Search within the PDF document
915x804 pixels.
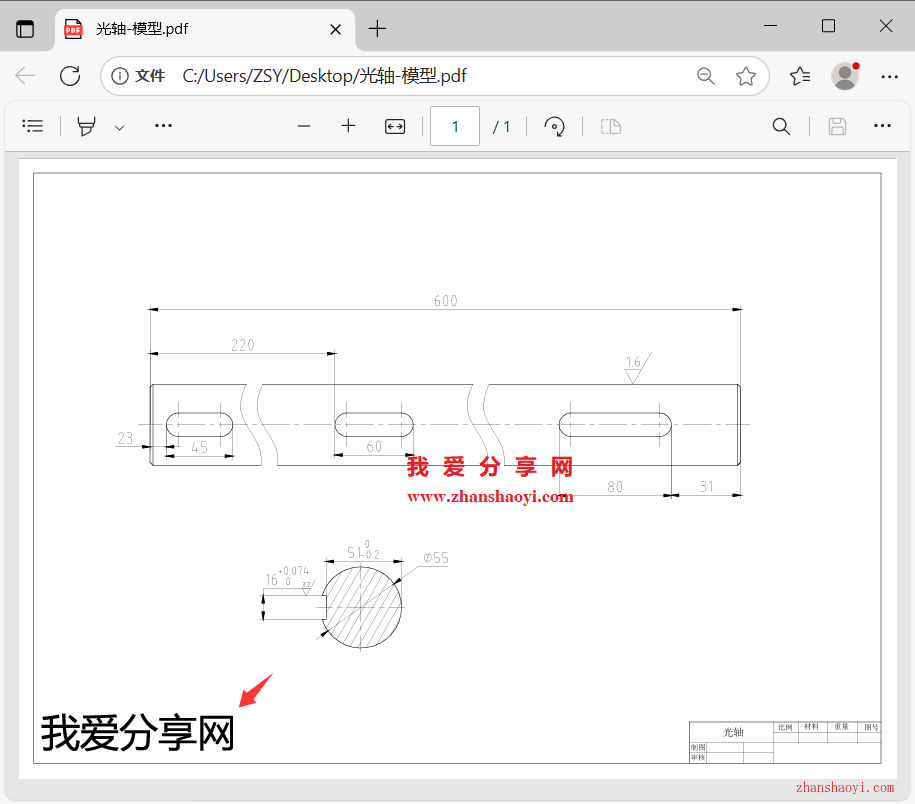coord(781,126)
